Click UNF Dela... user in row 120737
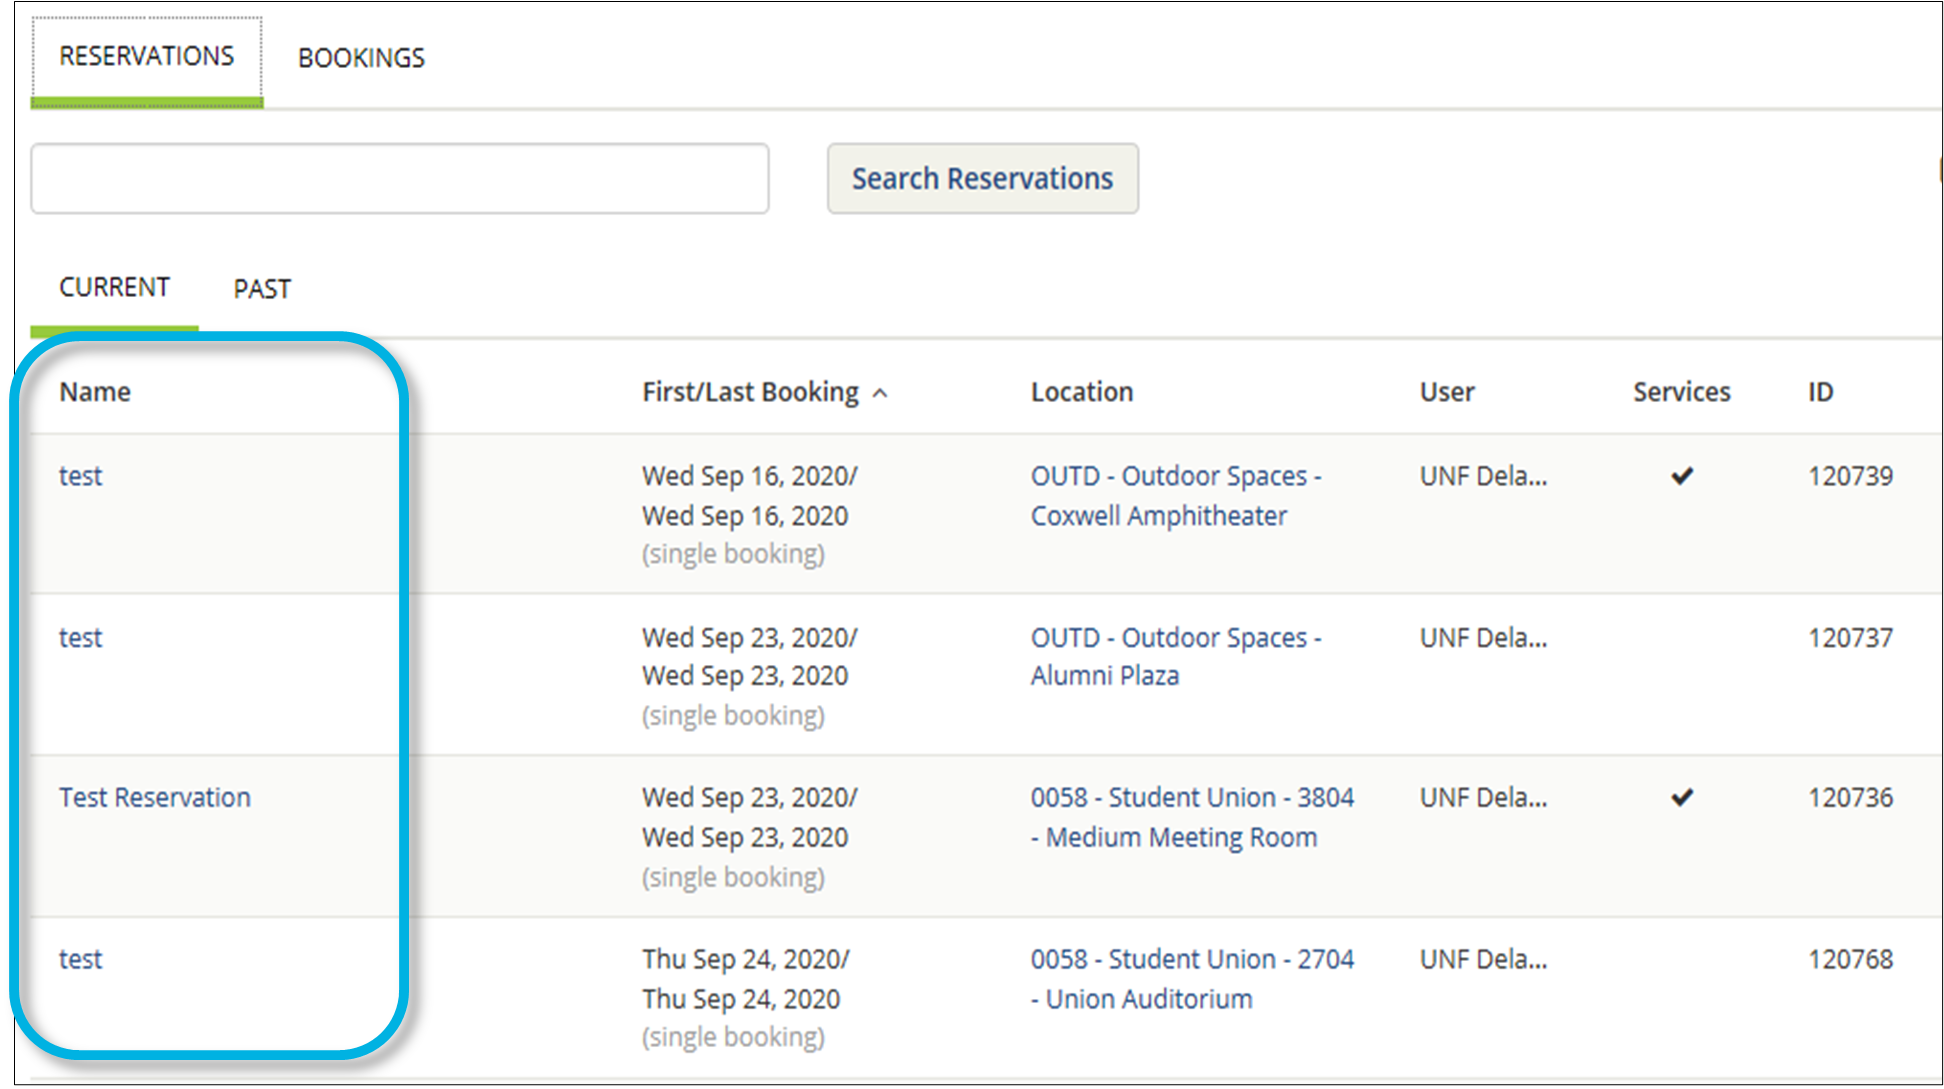Viewport: 1944px width, 1089px height. tap(1483, 638)
